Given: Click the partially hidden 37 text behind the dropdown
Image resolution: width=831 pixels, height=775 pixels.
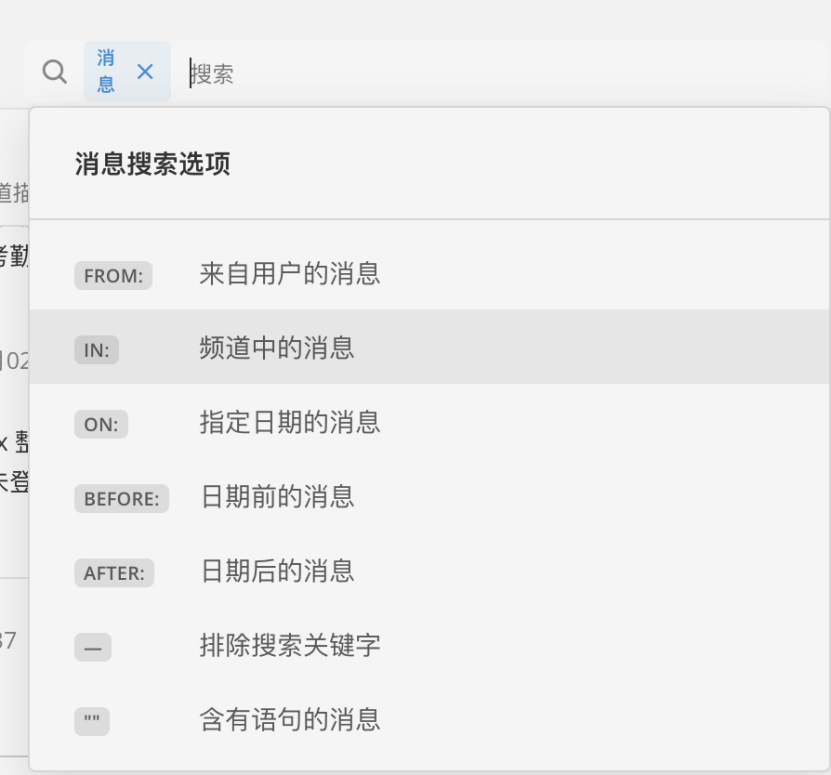Looking at the screenshot, I should (x=8, y=640).
